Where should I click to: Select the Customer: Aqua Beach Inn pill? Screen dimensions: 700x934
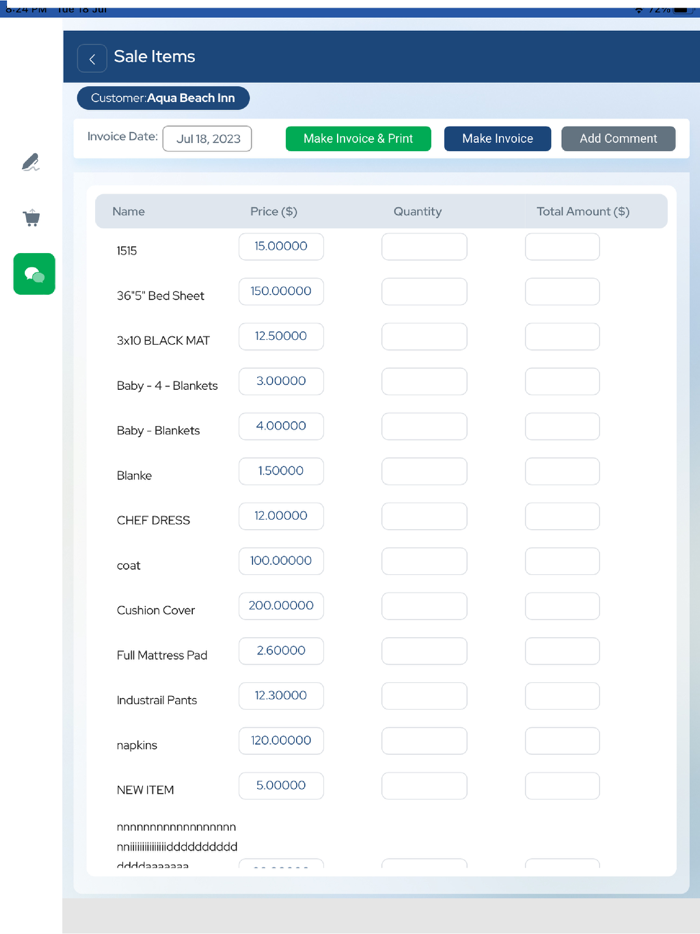click(x=163, y=98)
